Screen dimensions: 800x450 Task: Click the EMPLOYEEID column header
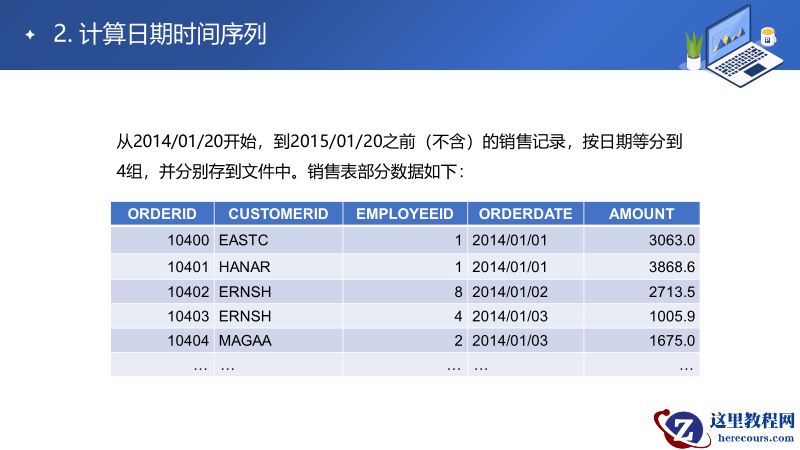pyautogui.click(x=405, y=213)
